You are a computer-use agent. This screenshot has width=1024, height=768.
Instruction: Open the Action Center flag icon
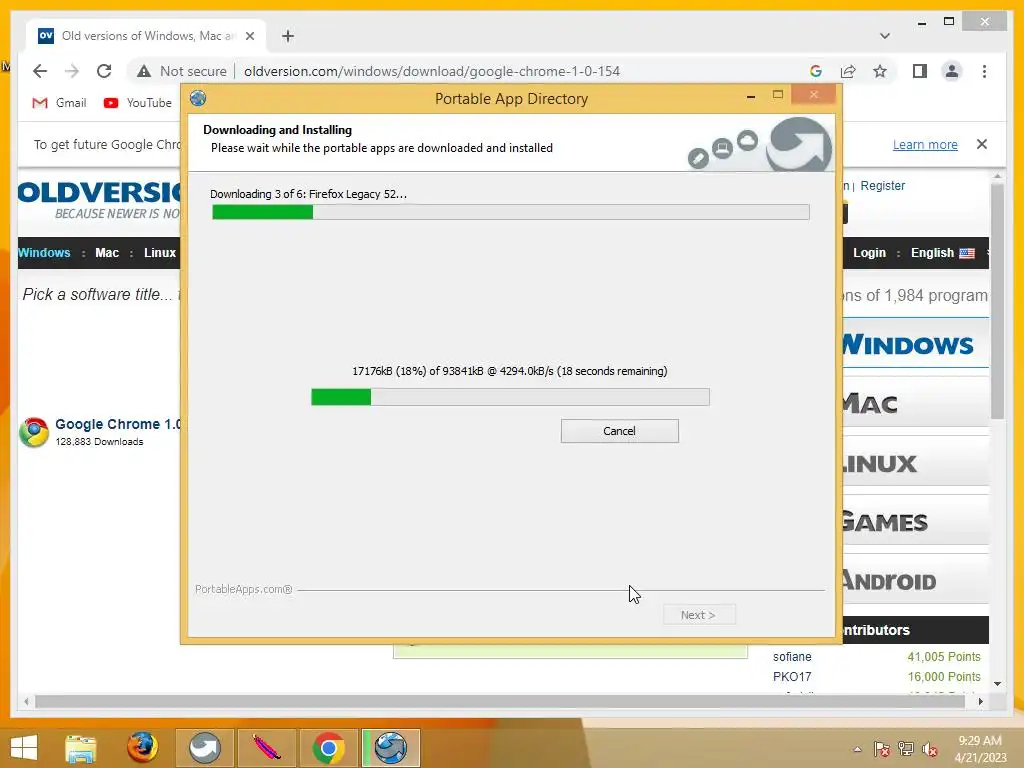[881, 749]
